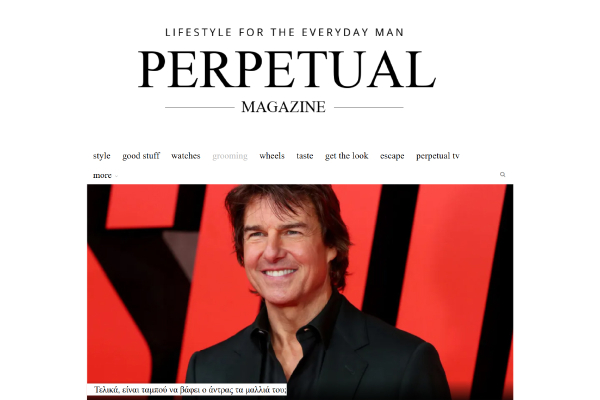
Task: Expand the more menu chevron
Action: (116, 176)
